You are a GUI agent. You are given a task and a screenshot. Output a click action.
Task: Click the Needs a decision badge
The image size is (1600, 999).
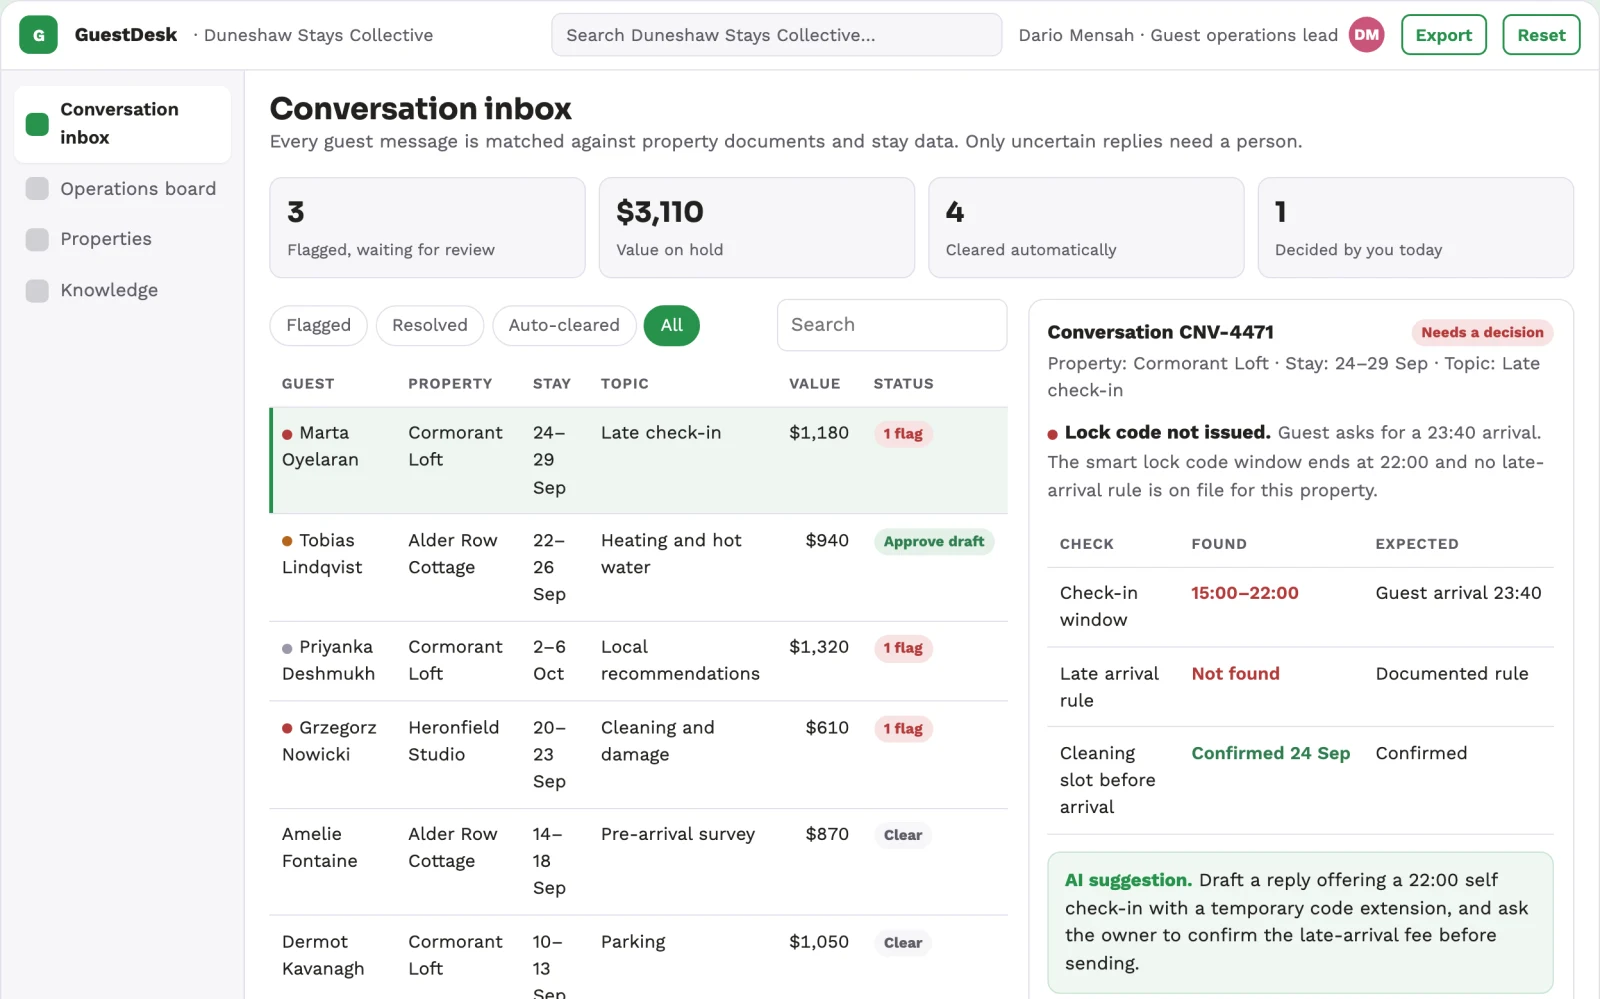tap(1482, 332)
